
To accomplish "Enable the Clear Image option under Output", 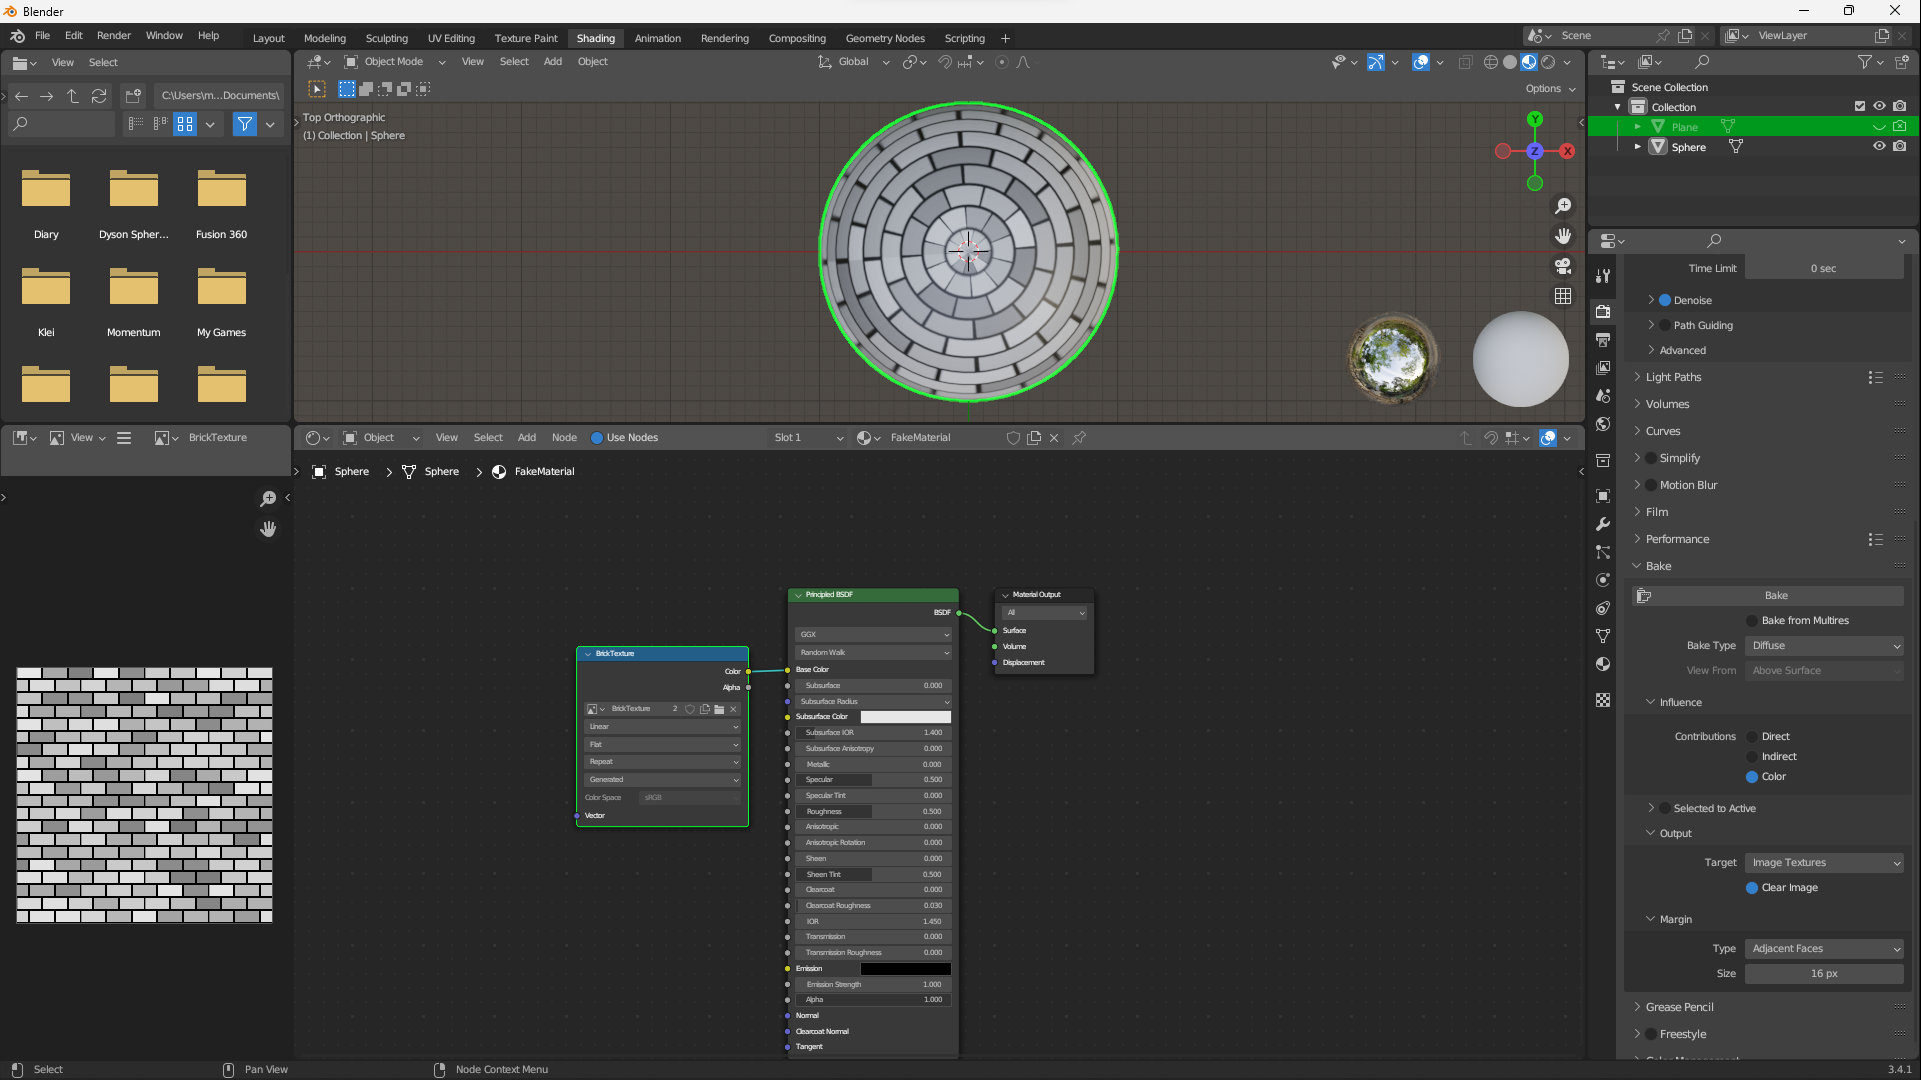I will coord(1752,888).
